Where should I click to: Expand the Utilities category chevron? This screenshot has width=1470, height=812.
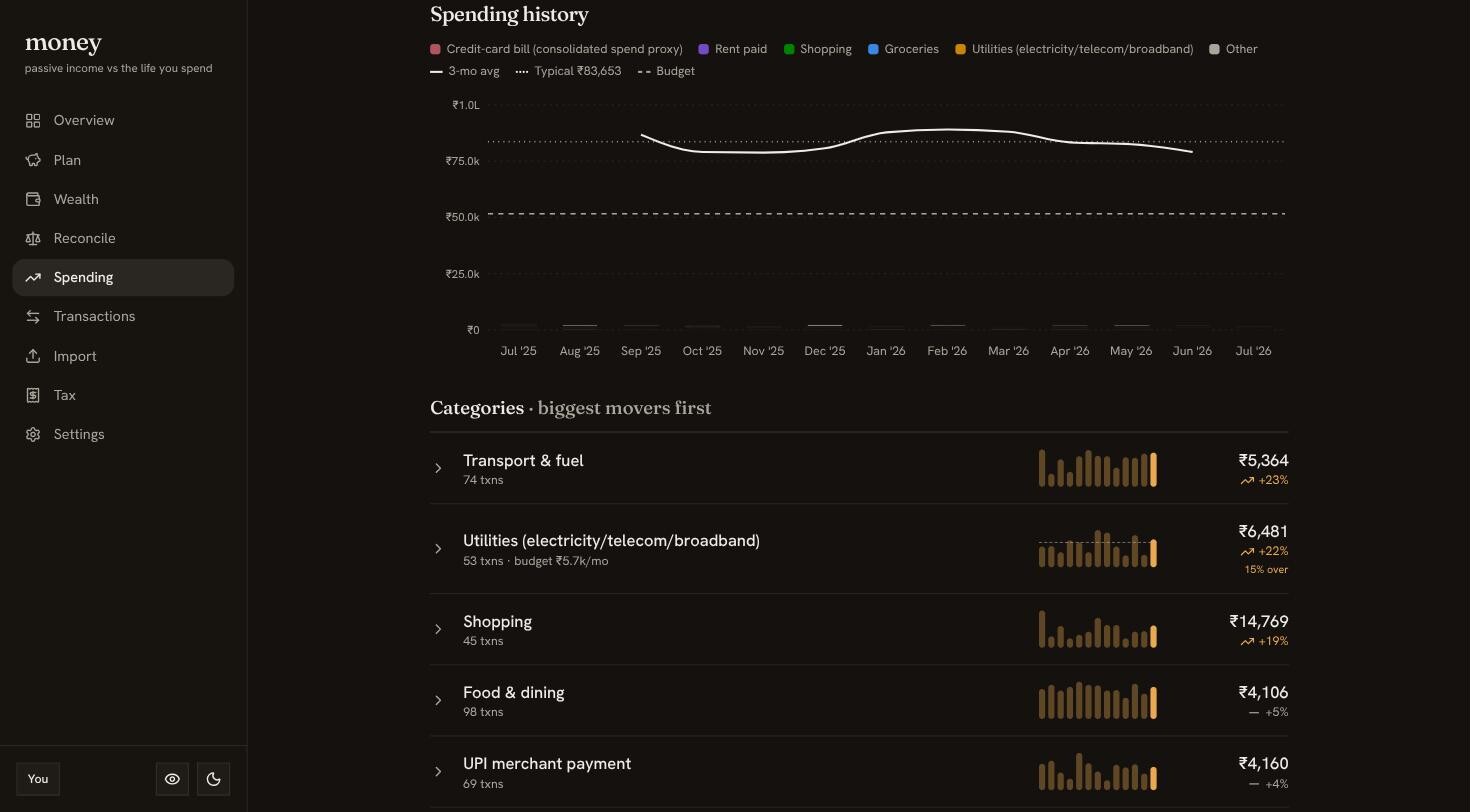(x=438, y=549)
